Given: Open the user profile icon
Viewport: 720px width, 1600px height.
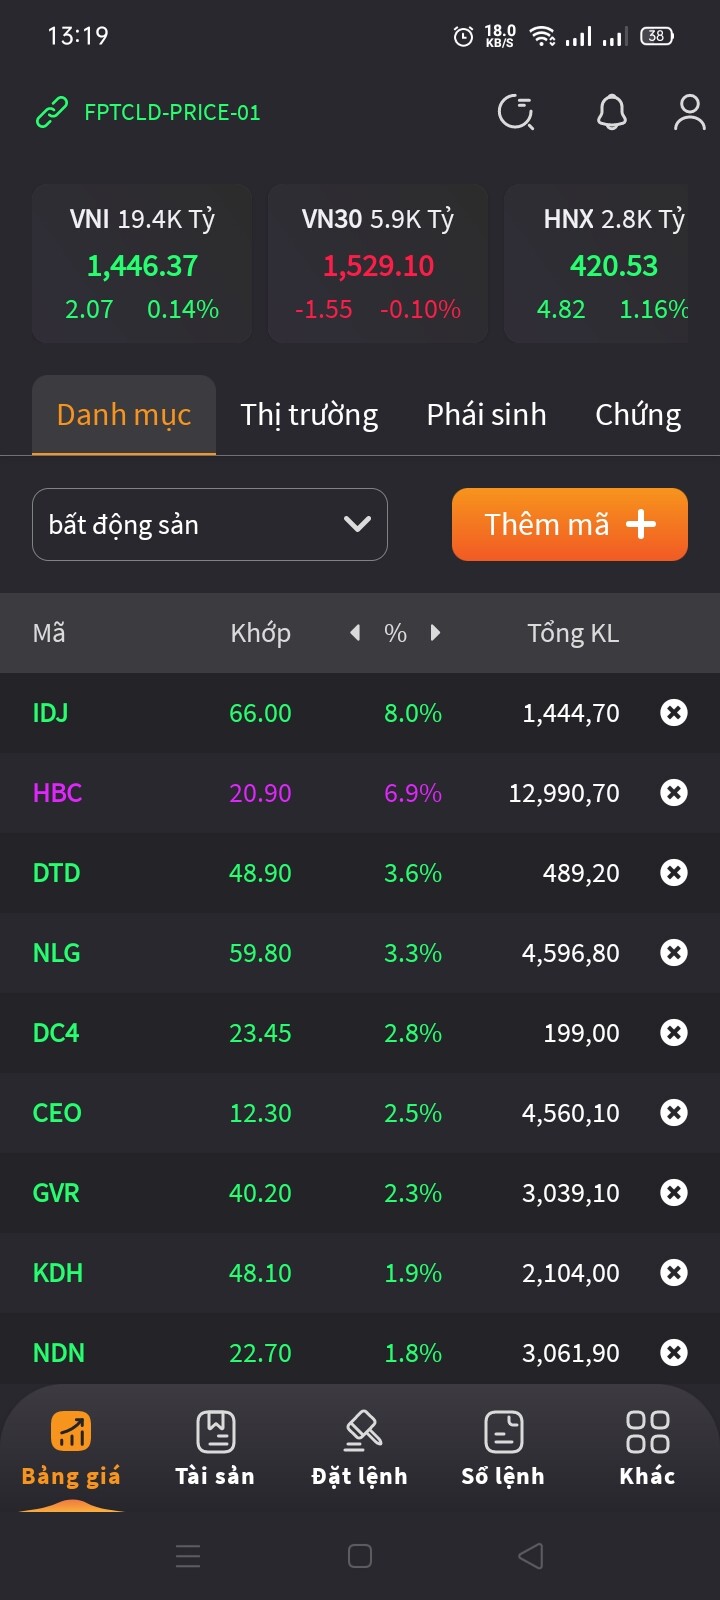Looking at the screenshot, I should point(689,113).
